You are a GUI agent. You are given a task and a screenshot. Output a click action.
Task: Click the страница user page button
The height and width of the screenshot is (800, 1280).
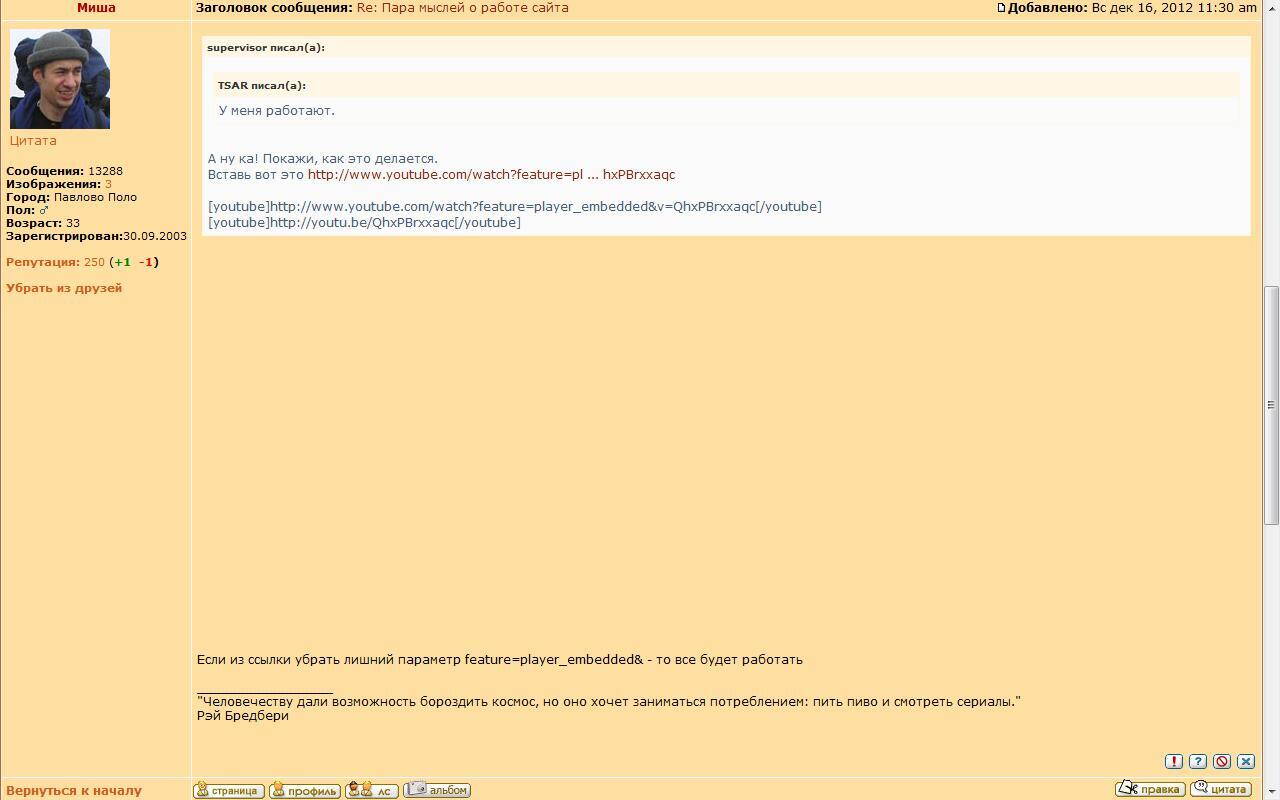(229, 790)
